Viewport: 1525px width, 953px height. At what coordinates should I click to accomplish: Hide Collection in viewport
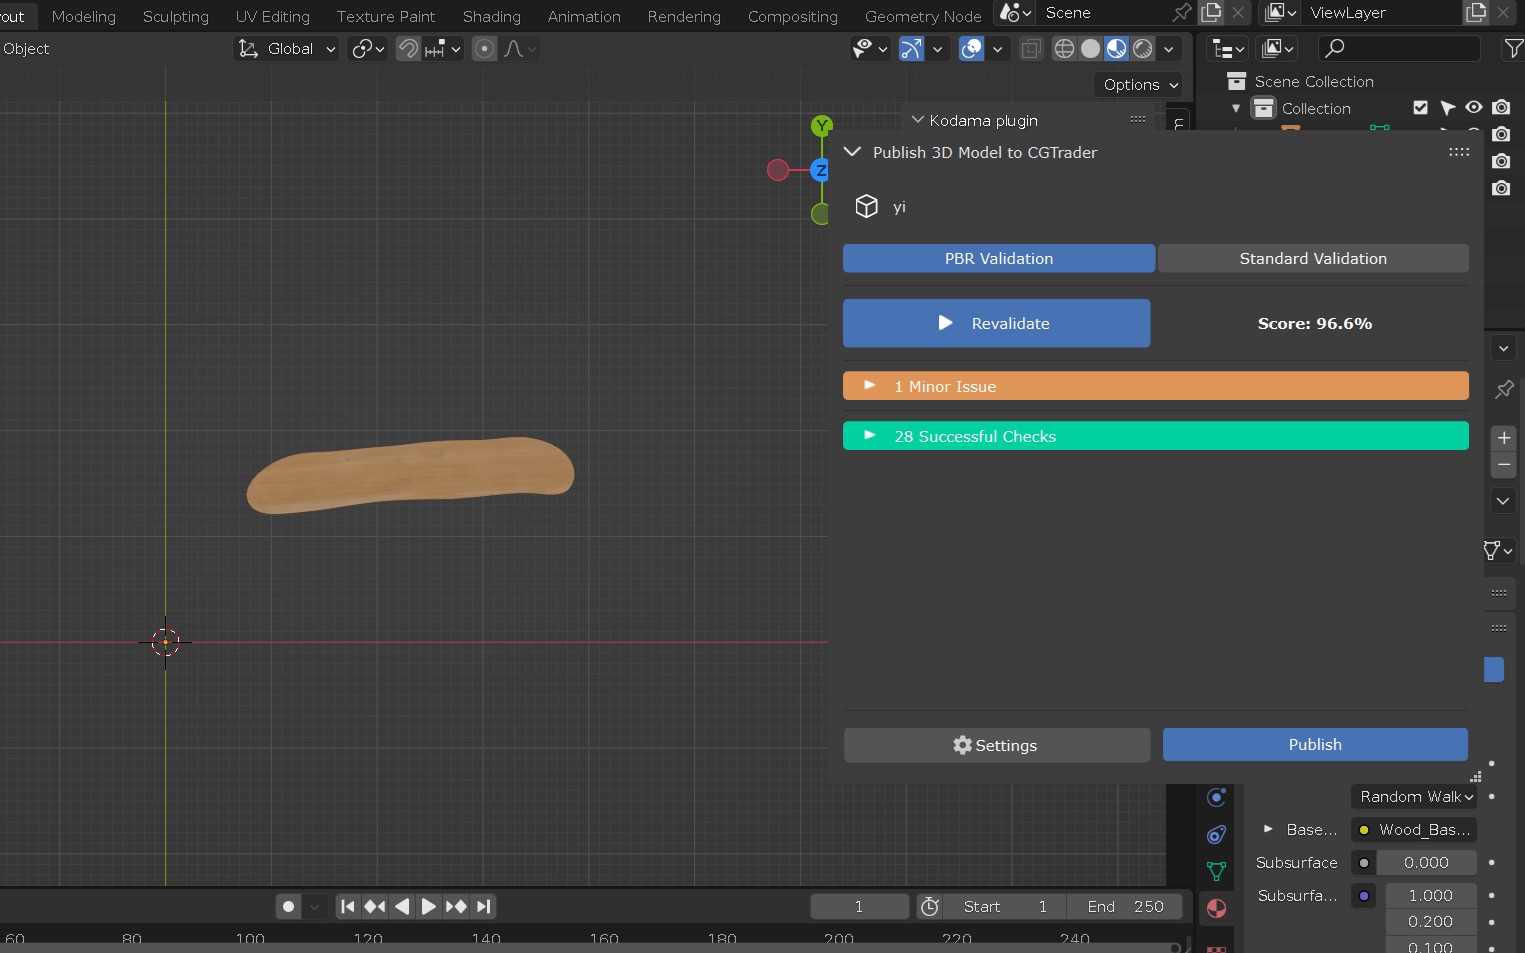pos(1474,108)
